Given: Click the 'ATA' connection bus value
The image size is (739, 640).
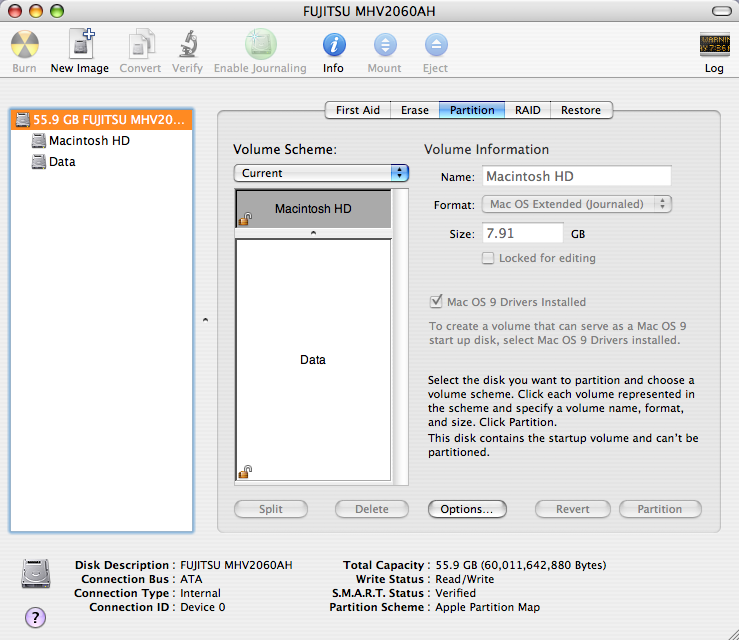Looking at the screenshot, I should point(191,579).
